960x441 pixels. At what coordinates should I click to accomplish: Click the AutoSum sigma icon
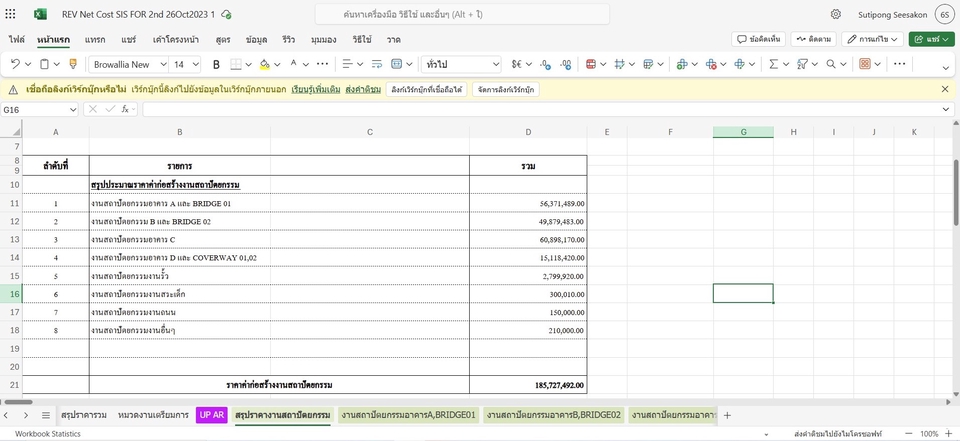(x=773, y=64)
